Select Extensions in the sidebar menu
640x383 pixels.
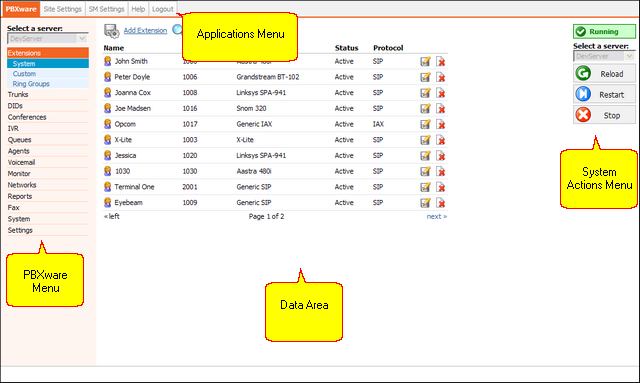[48, 53]
